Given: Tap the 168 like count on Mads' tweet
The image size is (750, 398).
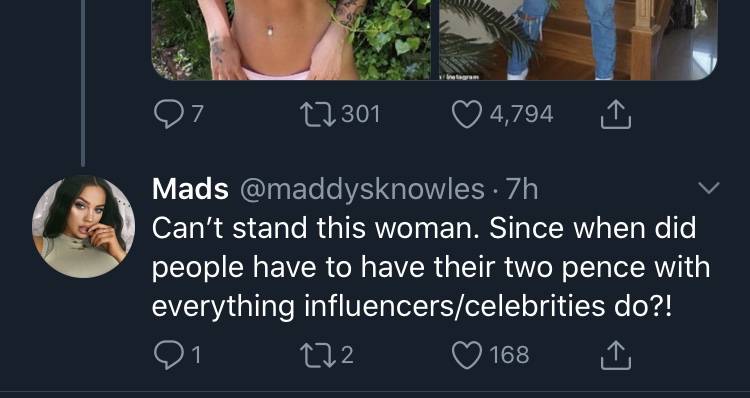Looking at the screenshot, I should coord(509,355).
